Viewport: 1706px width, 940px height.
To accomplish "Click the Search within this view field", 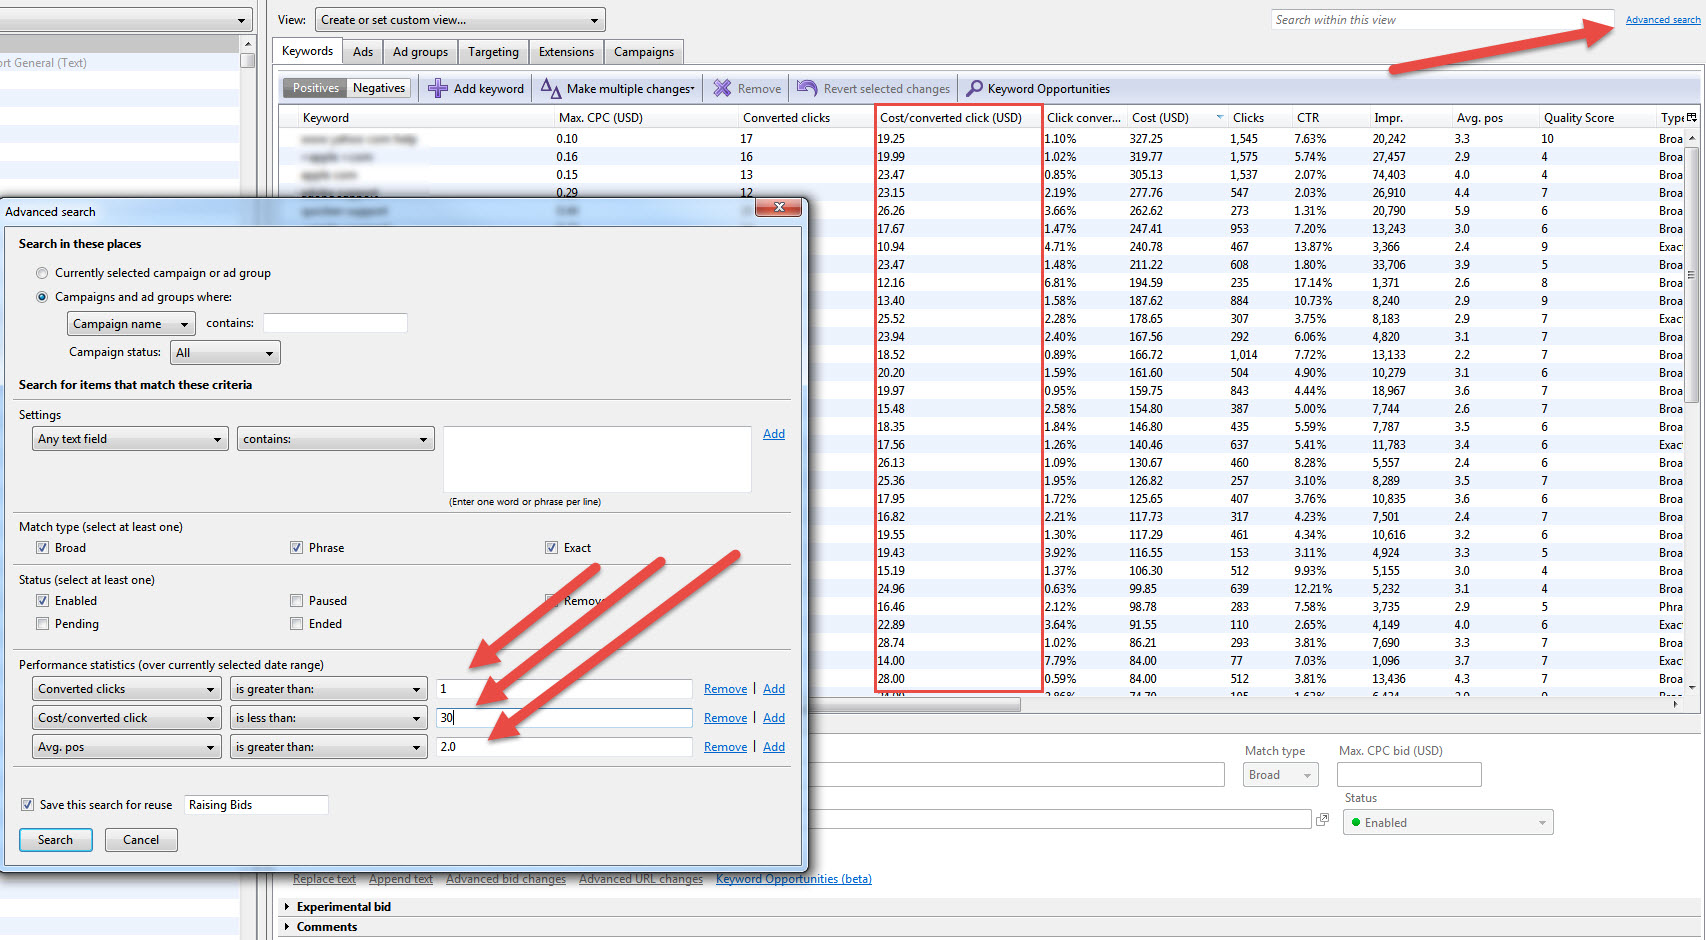I will point(1440,20).
